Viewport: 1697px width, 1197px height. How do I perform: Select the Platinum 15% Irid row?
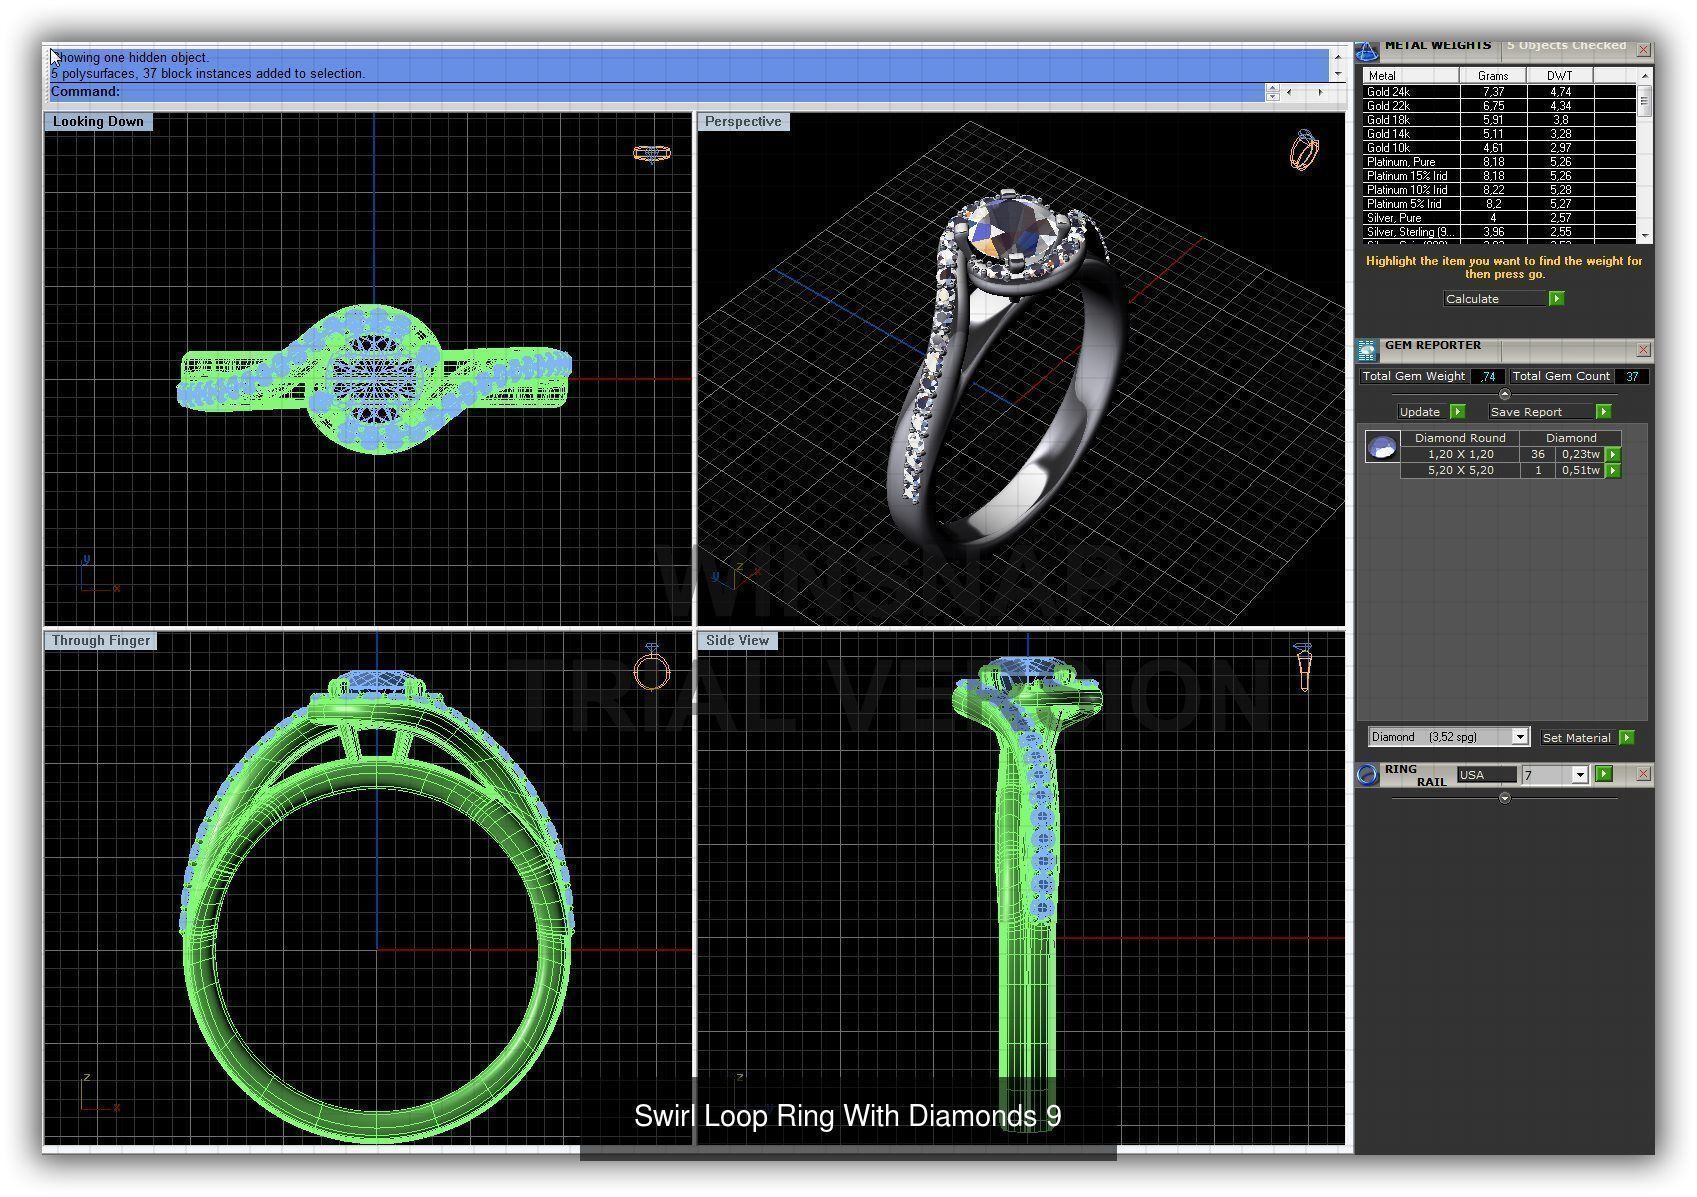pyautogui.click(x=1499, y=176)
